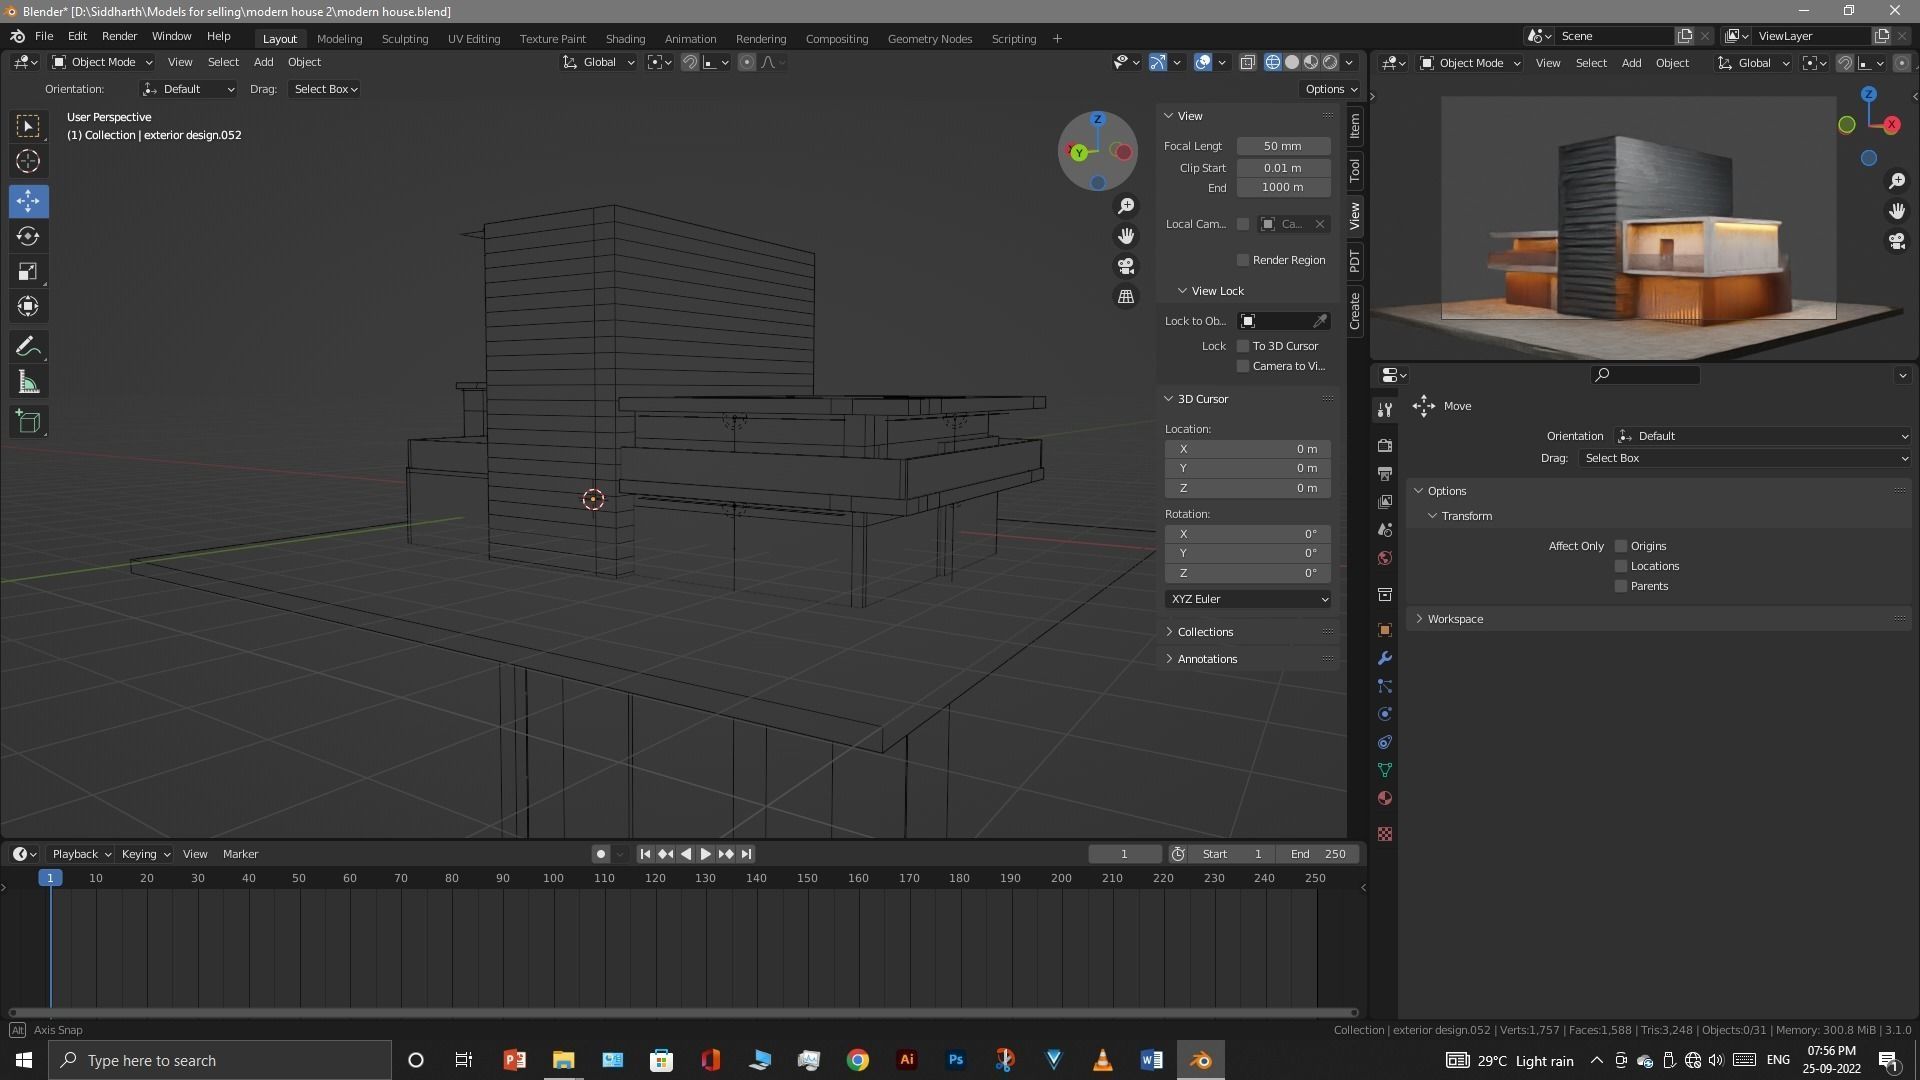1920x1080 pixels.
Task: Jump to the timeline end frame
Action: pos(746,854)
